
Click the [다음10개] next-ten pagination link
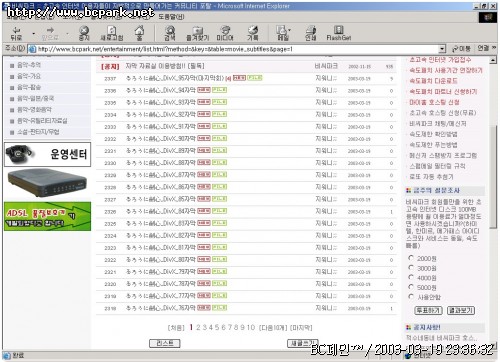[273, 328]
